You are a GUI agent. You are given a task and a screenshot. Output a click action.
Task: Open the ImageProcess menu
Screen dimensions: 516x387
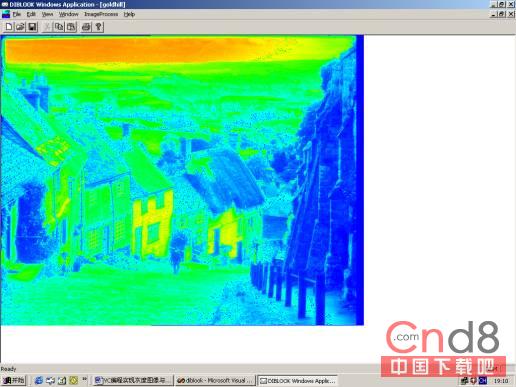pos(101,14)
